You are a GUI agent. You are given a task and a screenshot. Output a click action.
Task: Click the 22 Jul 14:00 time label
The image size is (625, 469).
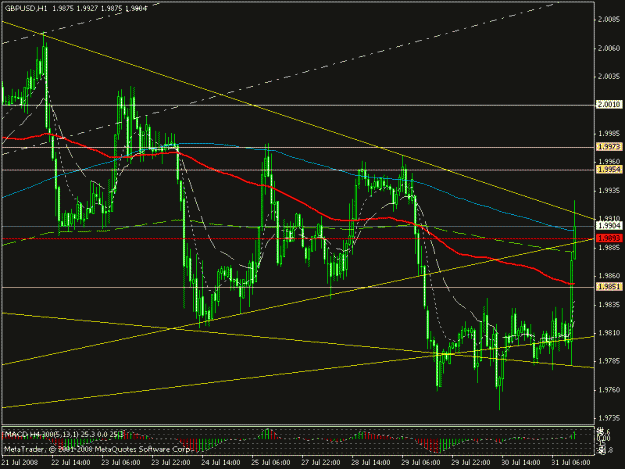coord(71,463)
